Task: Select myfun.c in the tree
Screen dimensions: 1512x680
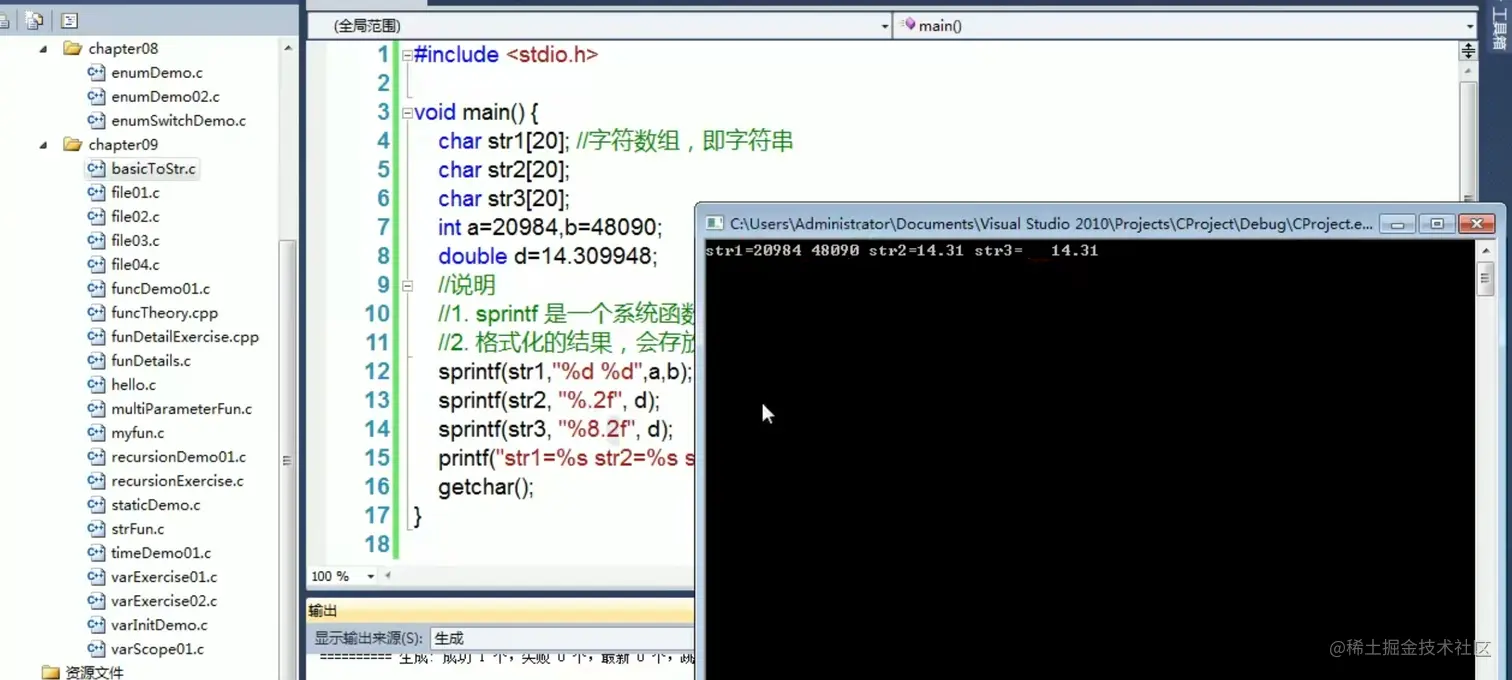Action: pos(137,432)
